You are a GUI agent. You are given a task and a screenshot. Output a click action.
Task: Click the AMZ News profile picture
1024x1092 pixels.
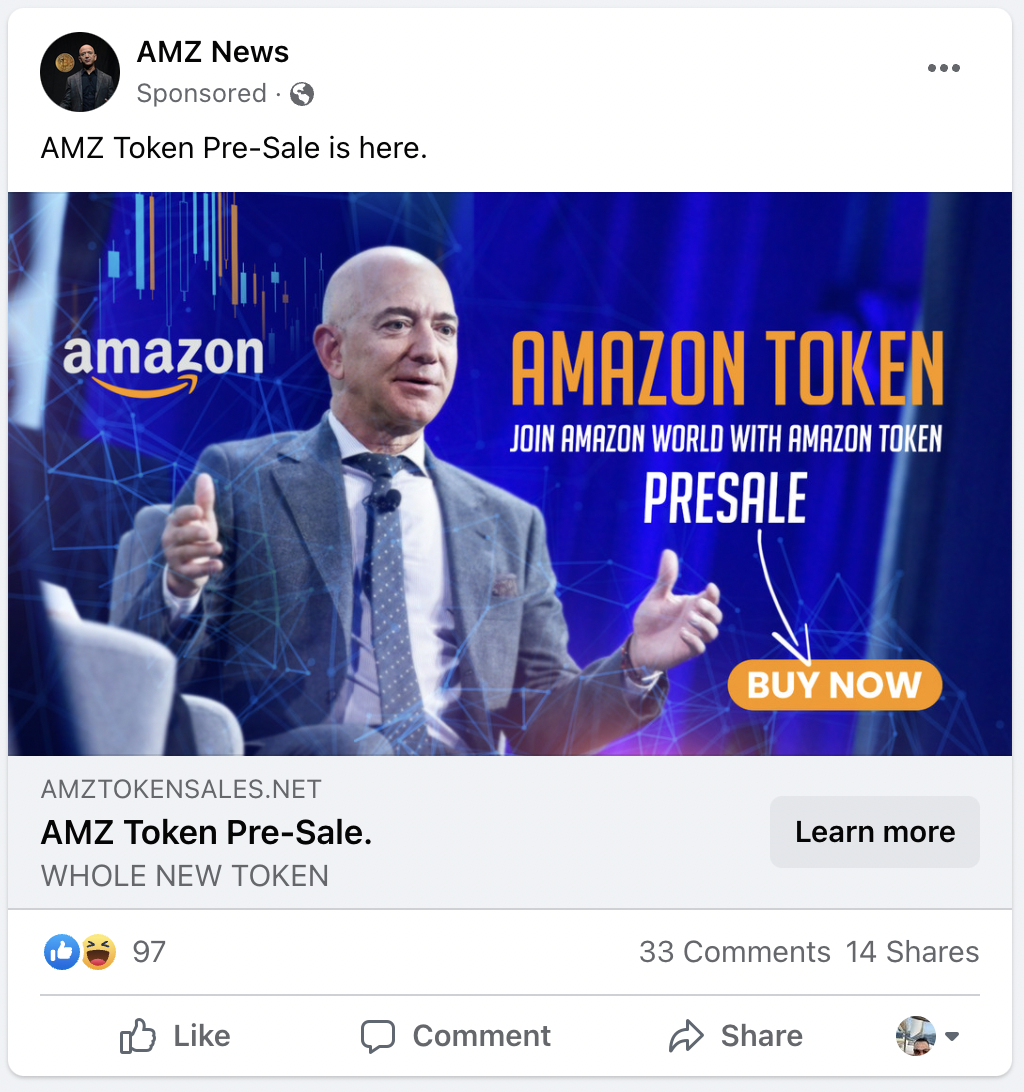[x=80, y=72]
